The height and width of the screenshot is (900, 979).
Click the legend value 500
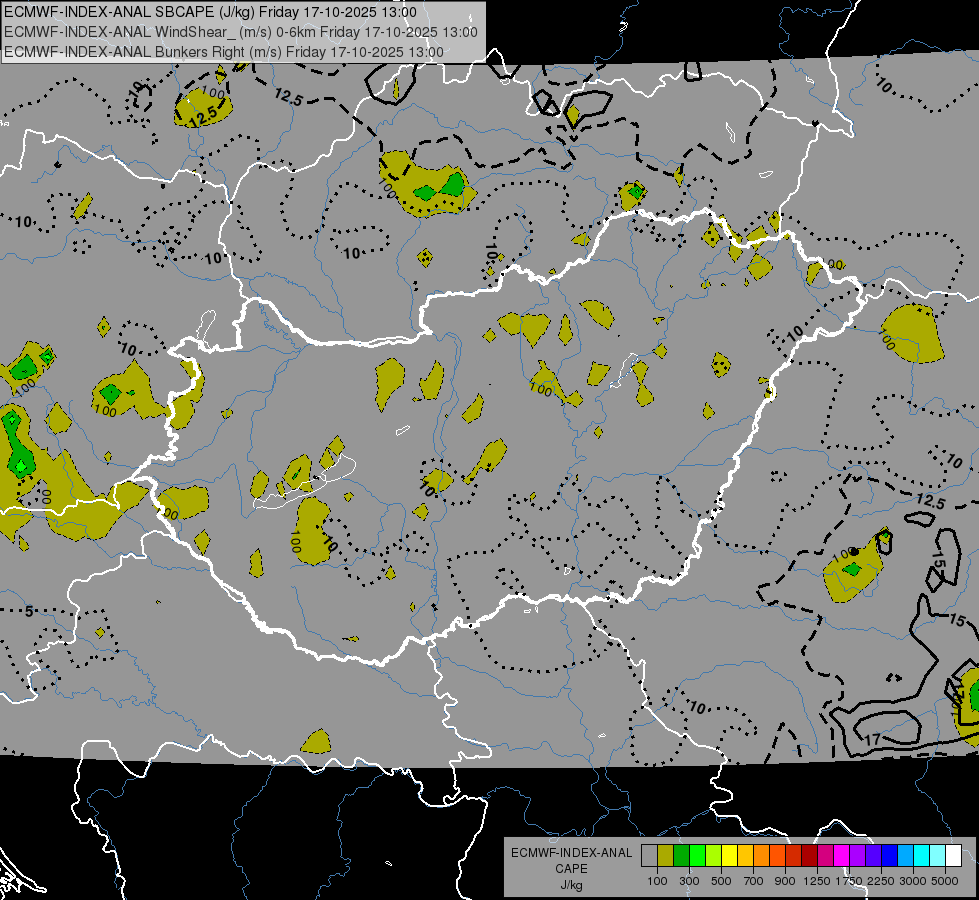721,881
